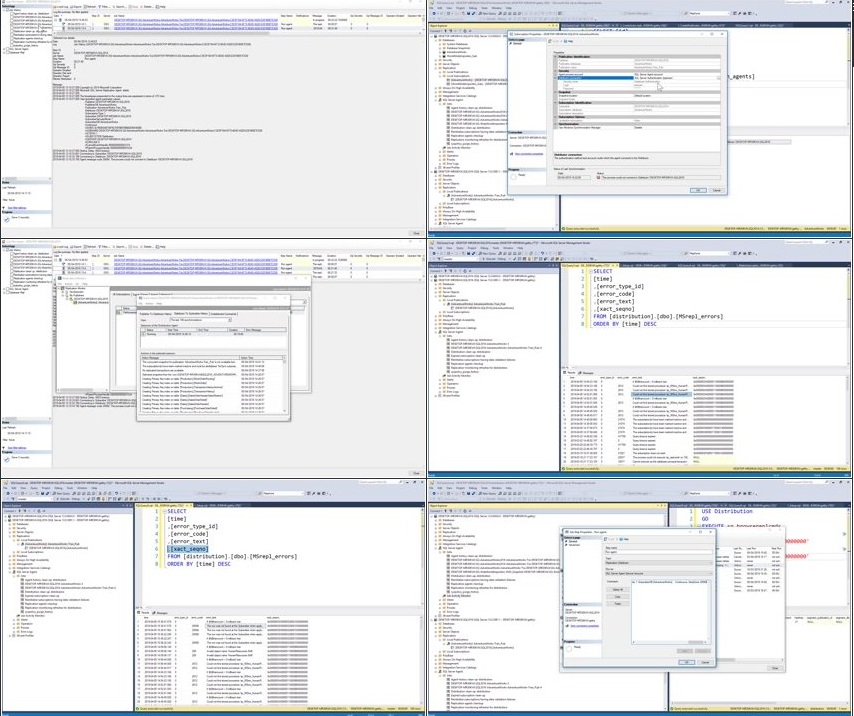
Task: Select the General page in Subscription Properties
Action: 516,44
